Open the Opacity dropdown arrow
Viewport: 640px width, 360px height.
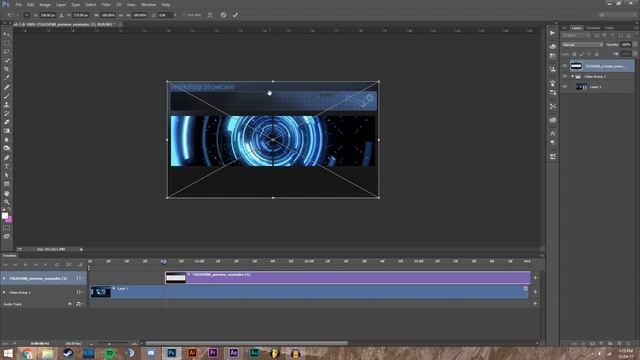coord(635,44)
